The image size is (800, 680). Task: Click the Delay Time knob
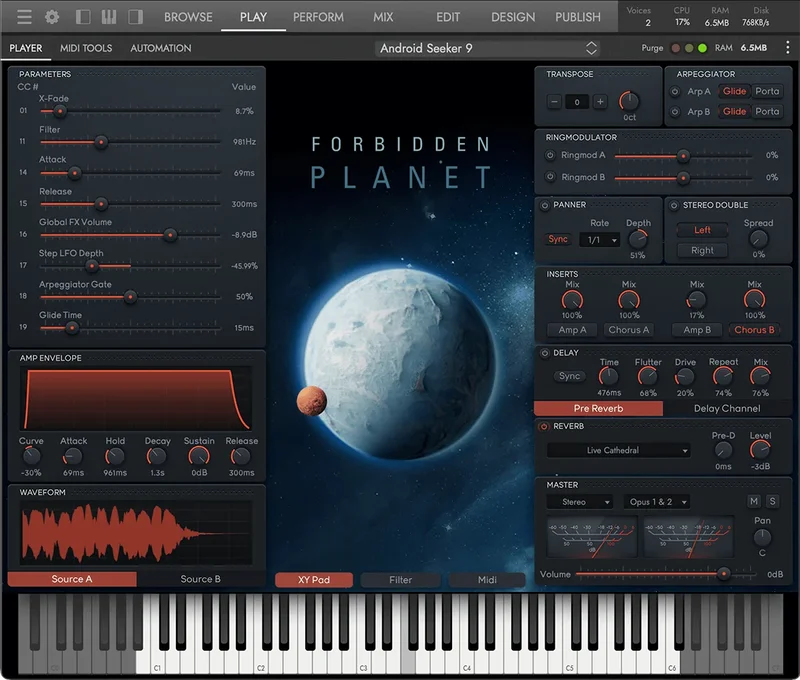tap(608, 377)
